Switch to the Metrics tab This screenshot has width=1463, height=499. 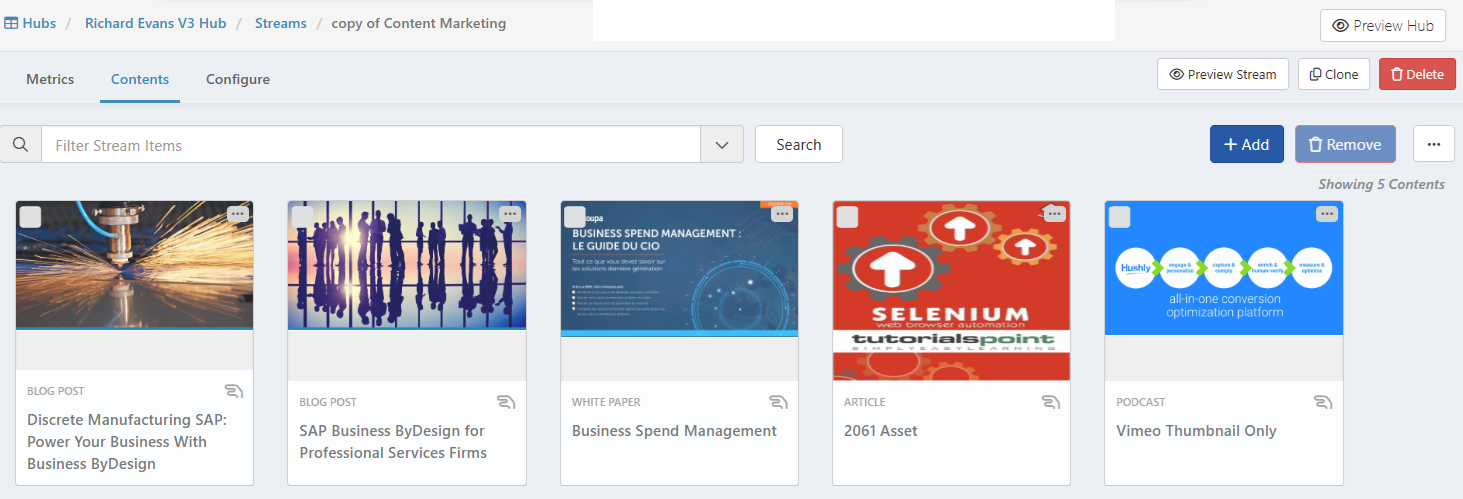[x=50, y=79]
